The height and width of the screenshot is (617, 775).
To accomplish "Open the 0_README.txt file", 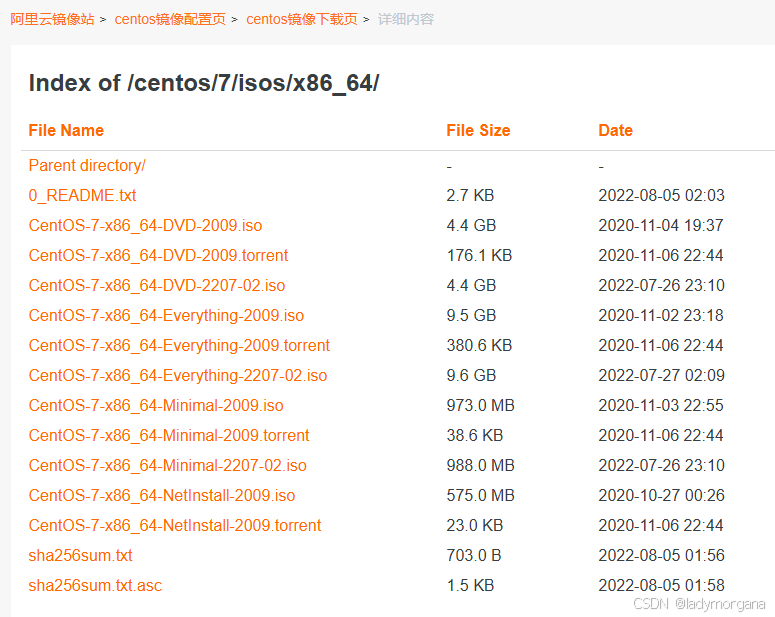I will point(82,195).
